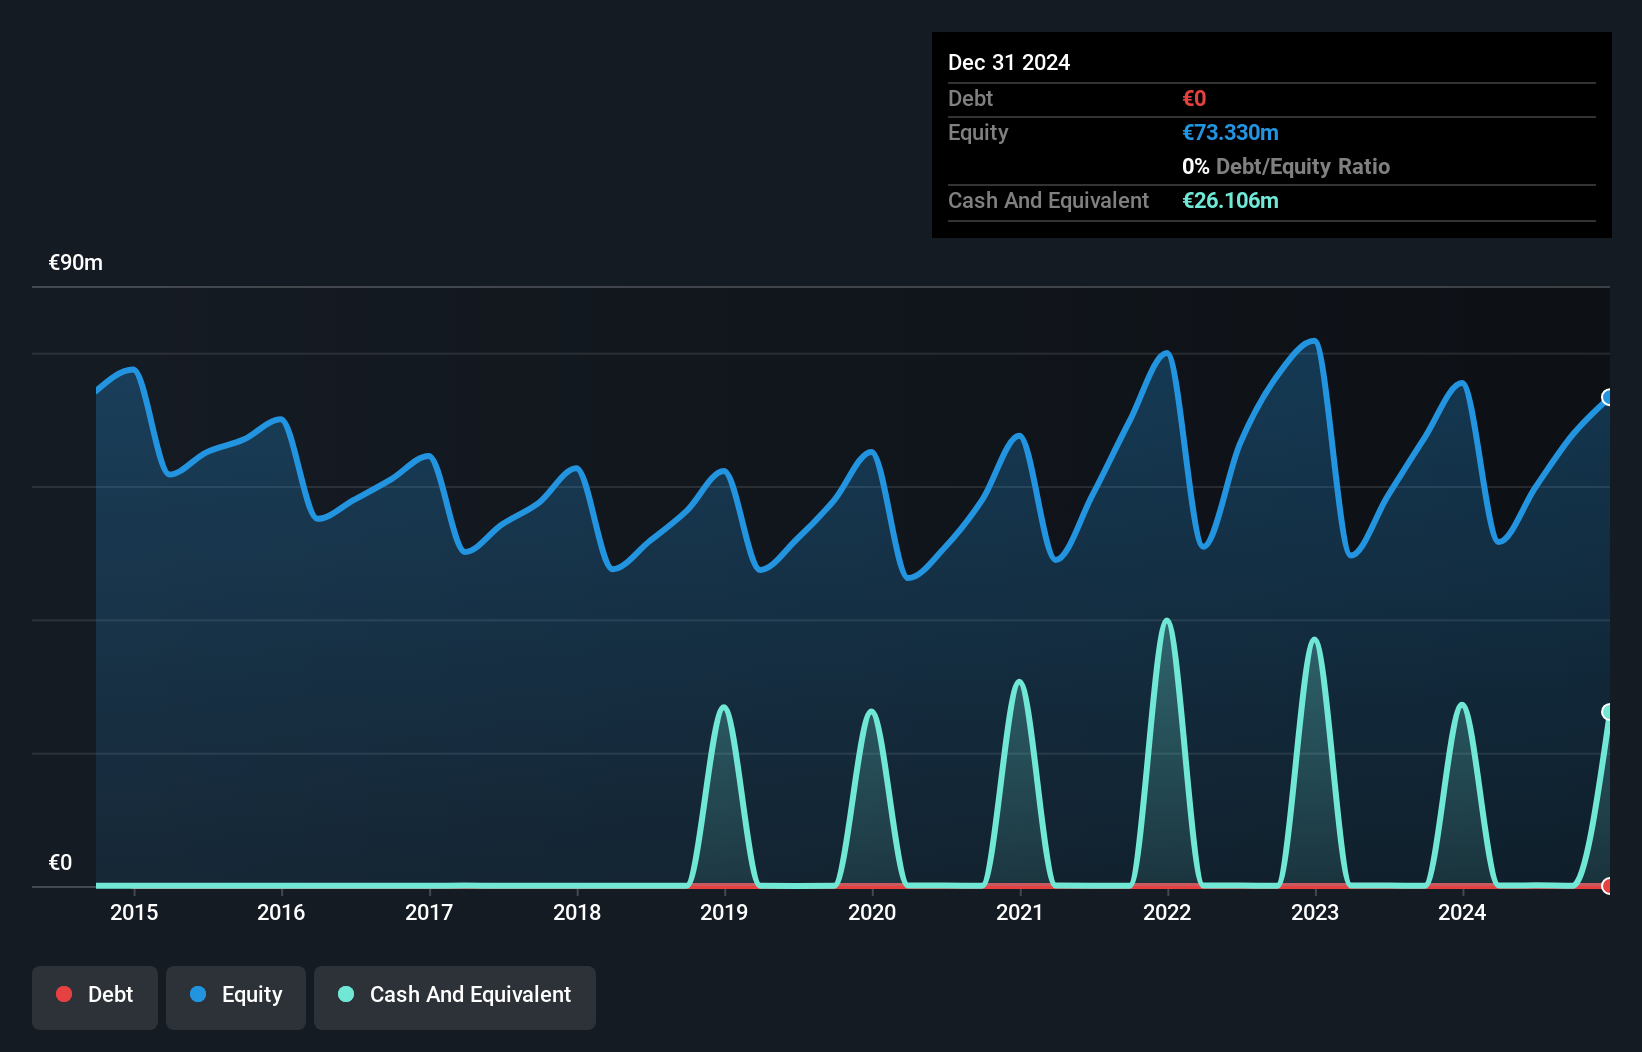Image resolution: width=1642 pixels, height=1052 pixels.
Task: Select the blue Equity endpoint marker on chart
Action: coord(1608,397)
